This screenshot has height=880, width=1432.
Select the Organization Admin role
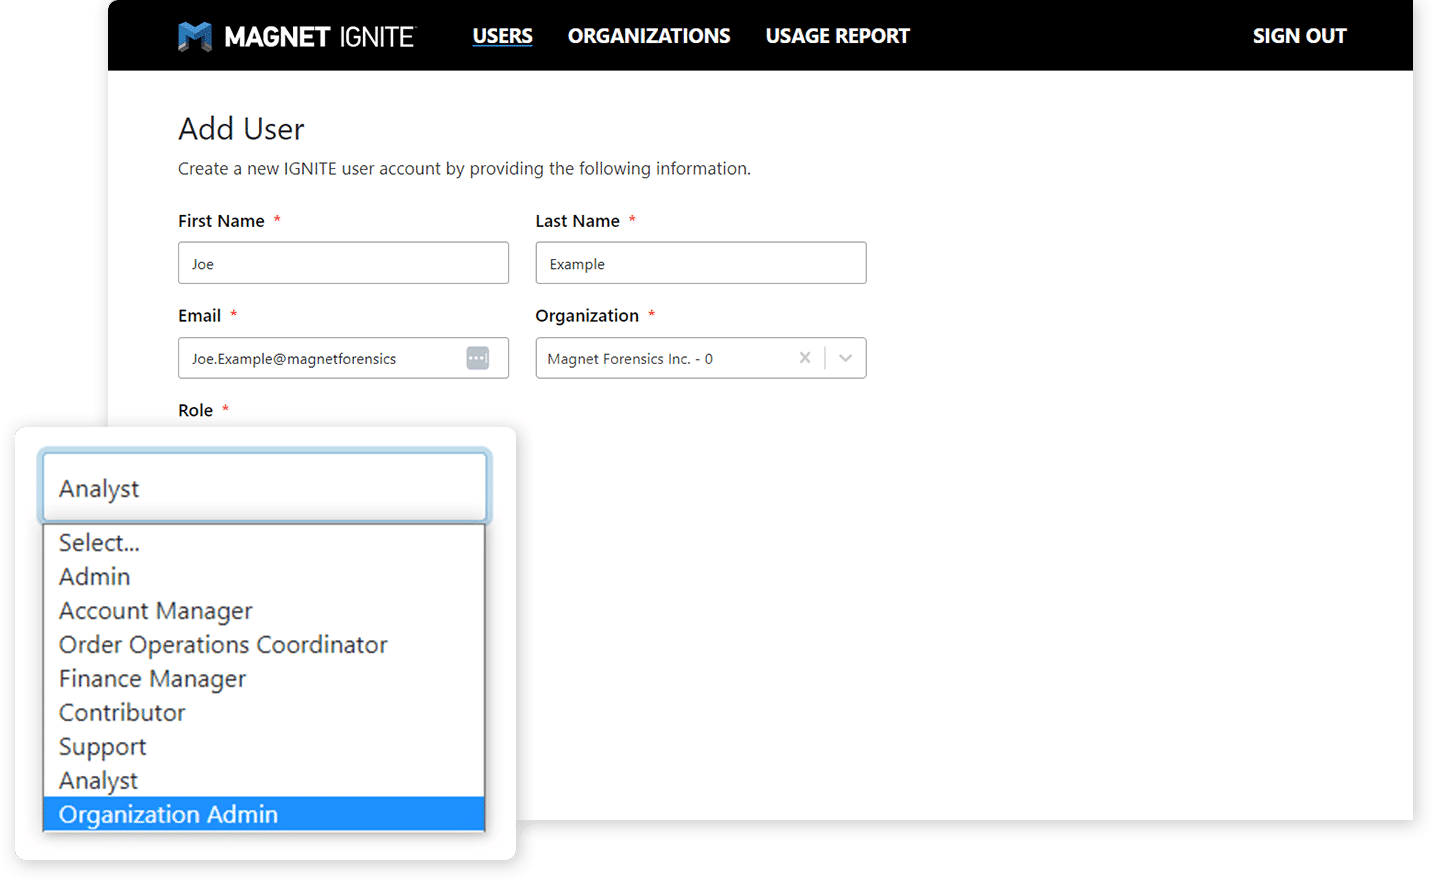pos(264,814)
